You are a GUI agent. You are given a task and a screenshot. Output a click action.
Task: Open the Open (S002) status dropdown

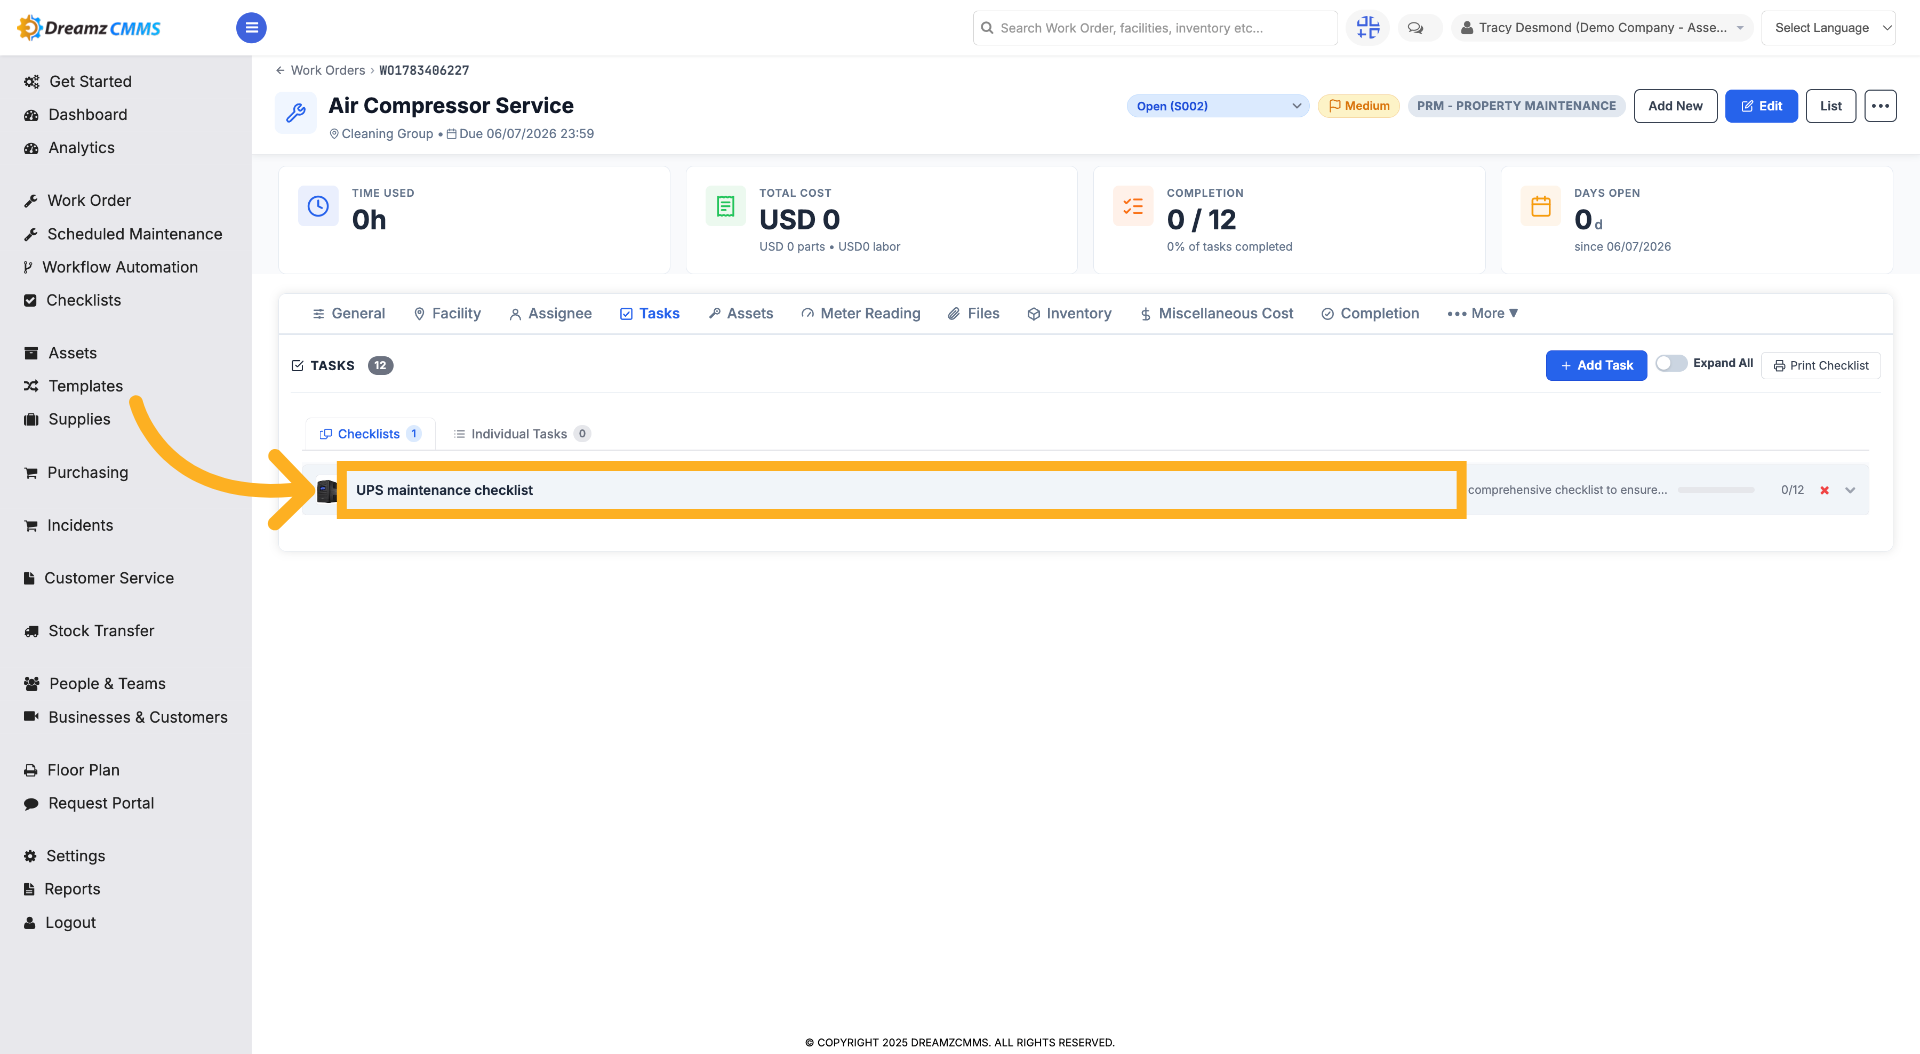[1218, 106]
